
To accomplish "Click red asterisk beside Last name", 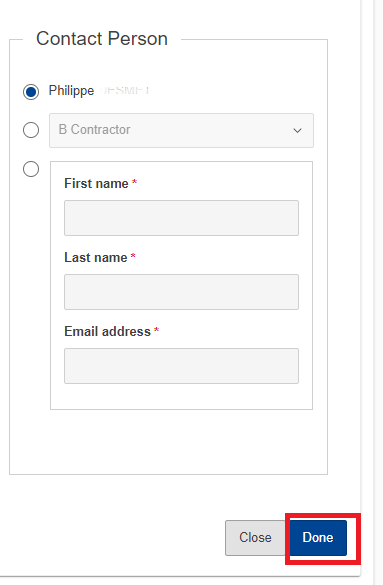I will pos(133,256).
